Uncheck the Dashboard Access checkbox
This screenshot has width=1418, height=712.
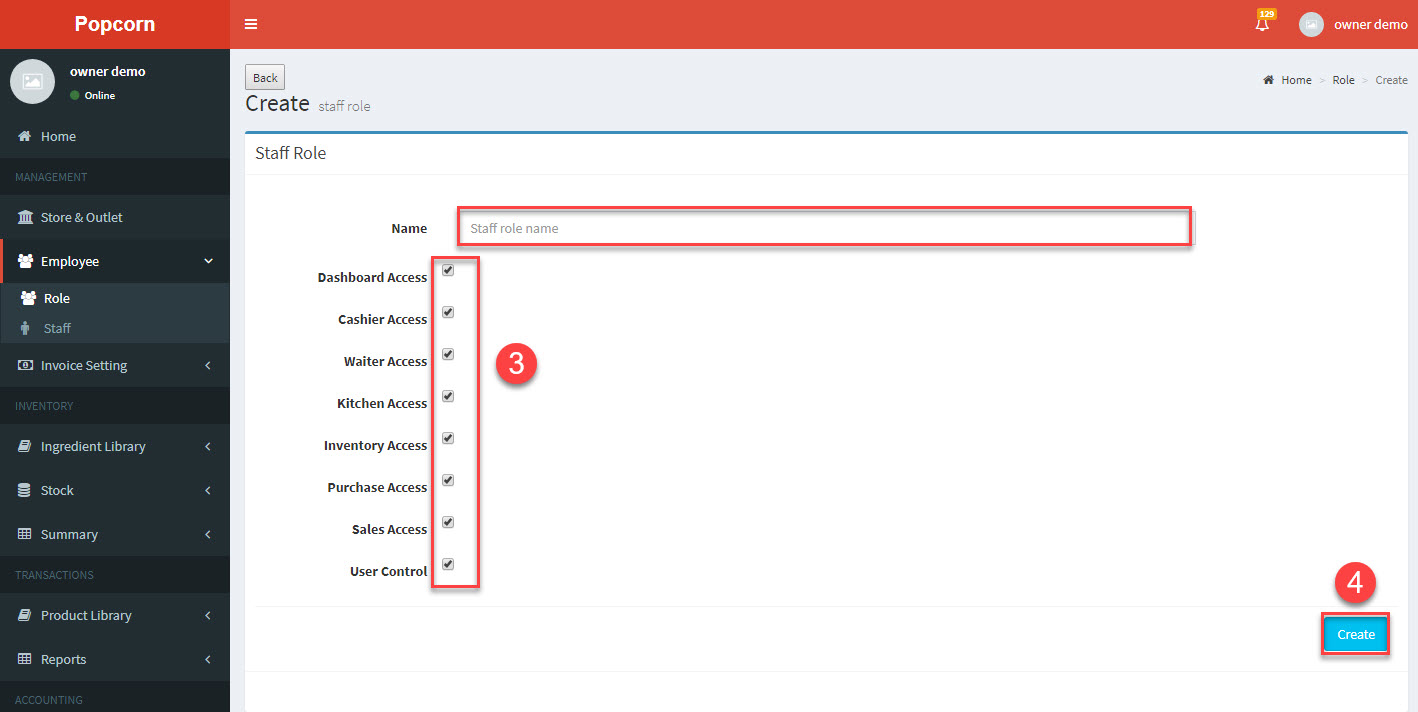[448, 270]
